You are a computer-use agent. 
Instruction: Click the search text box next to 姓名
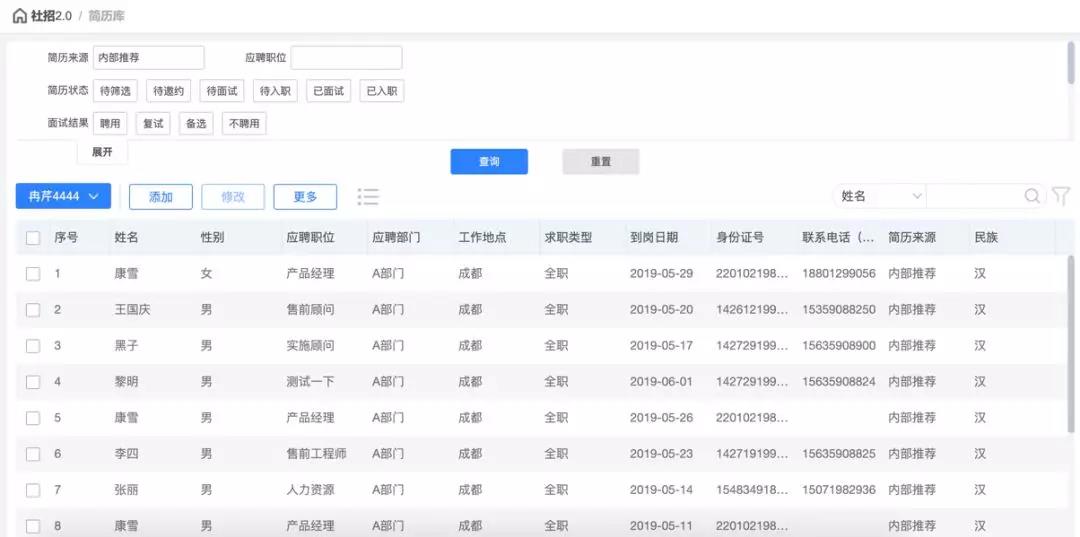[x=975, y=196]
